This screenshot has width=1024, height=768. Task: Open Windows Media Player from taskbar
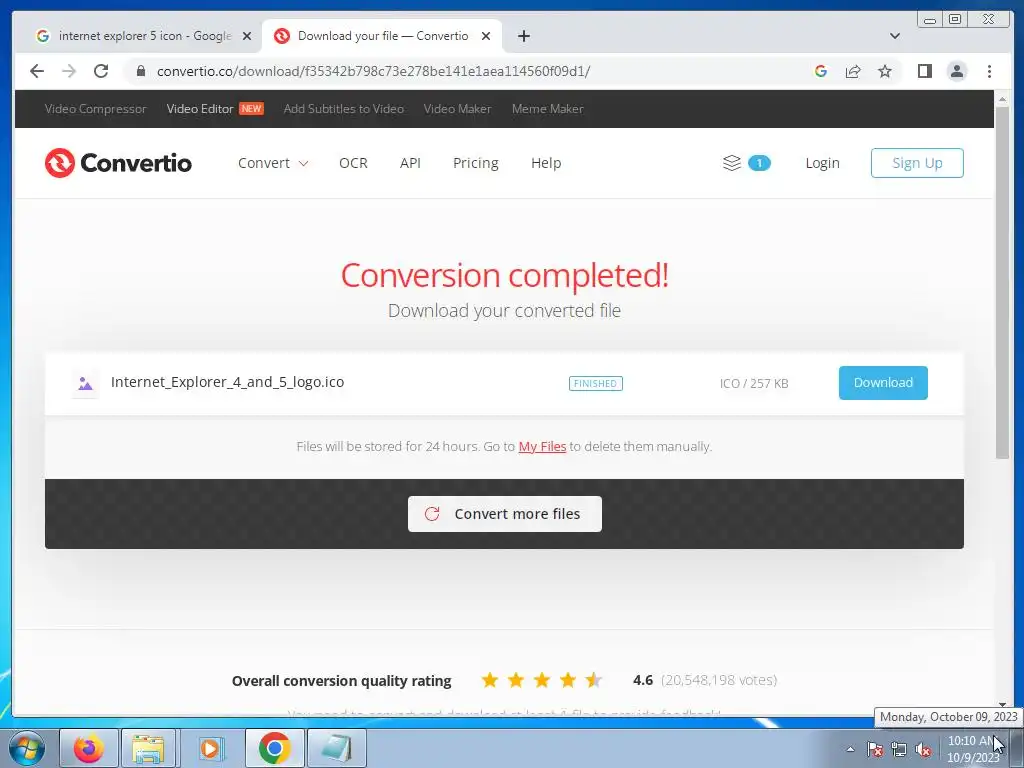coord(210,748)
